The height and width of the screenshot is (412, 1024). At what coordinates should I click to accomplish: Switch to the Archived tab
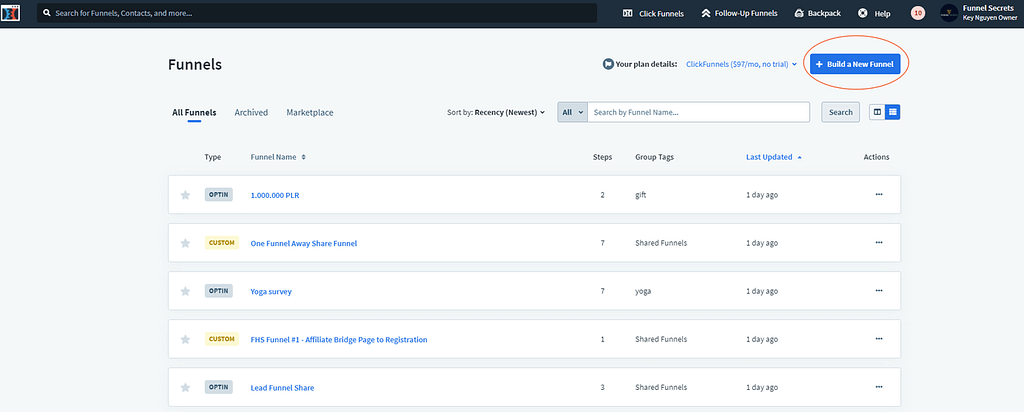point(251,112)
